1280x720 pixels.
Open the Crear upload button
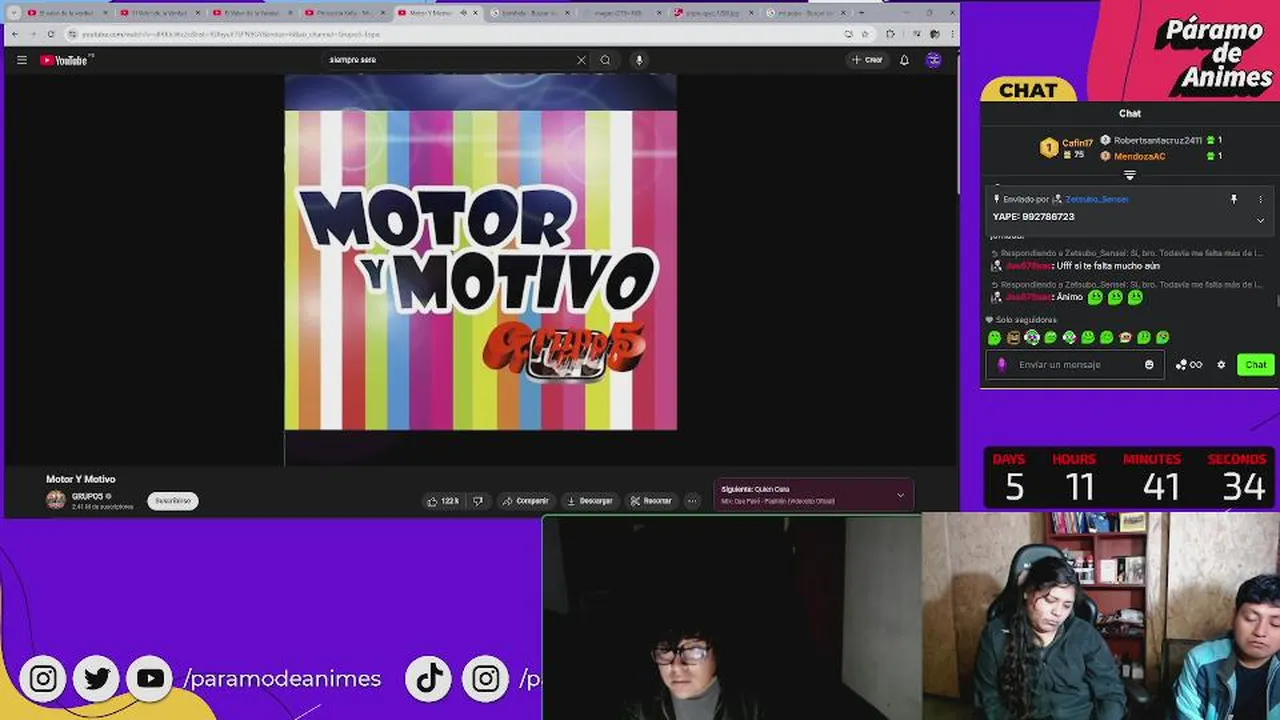(x=867, y=60)
